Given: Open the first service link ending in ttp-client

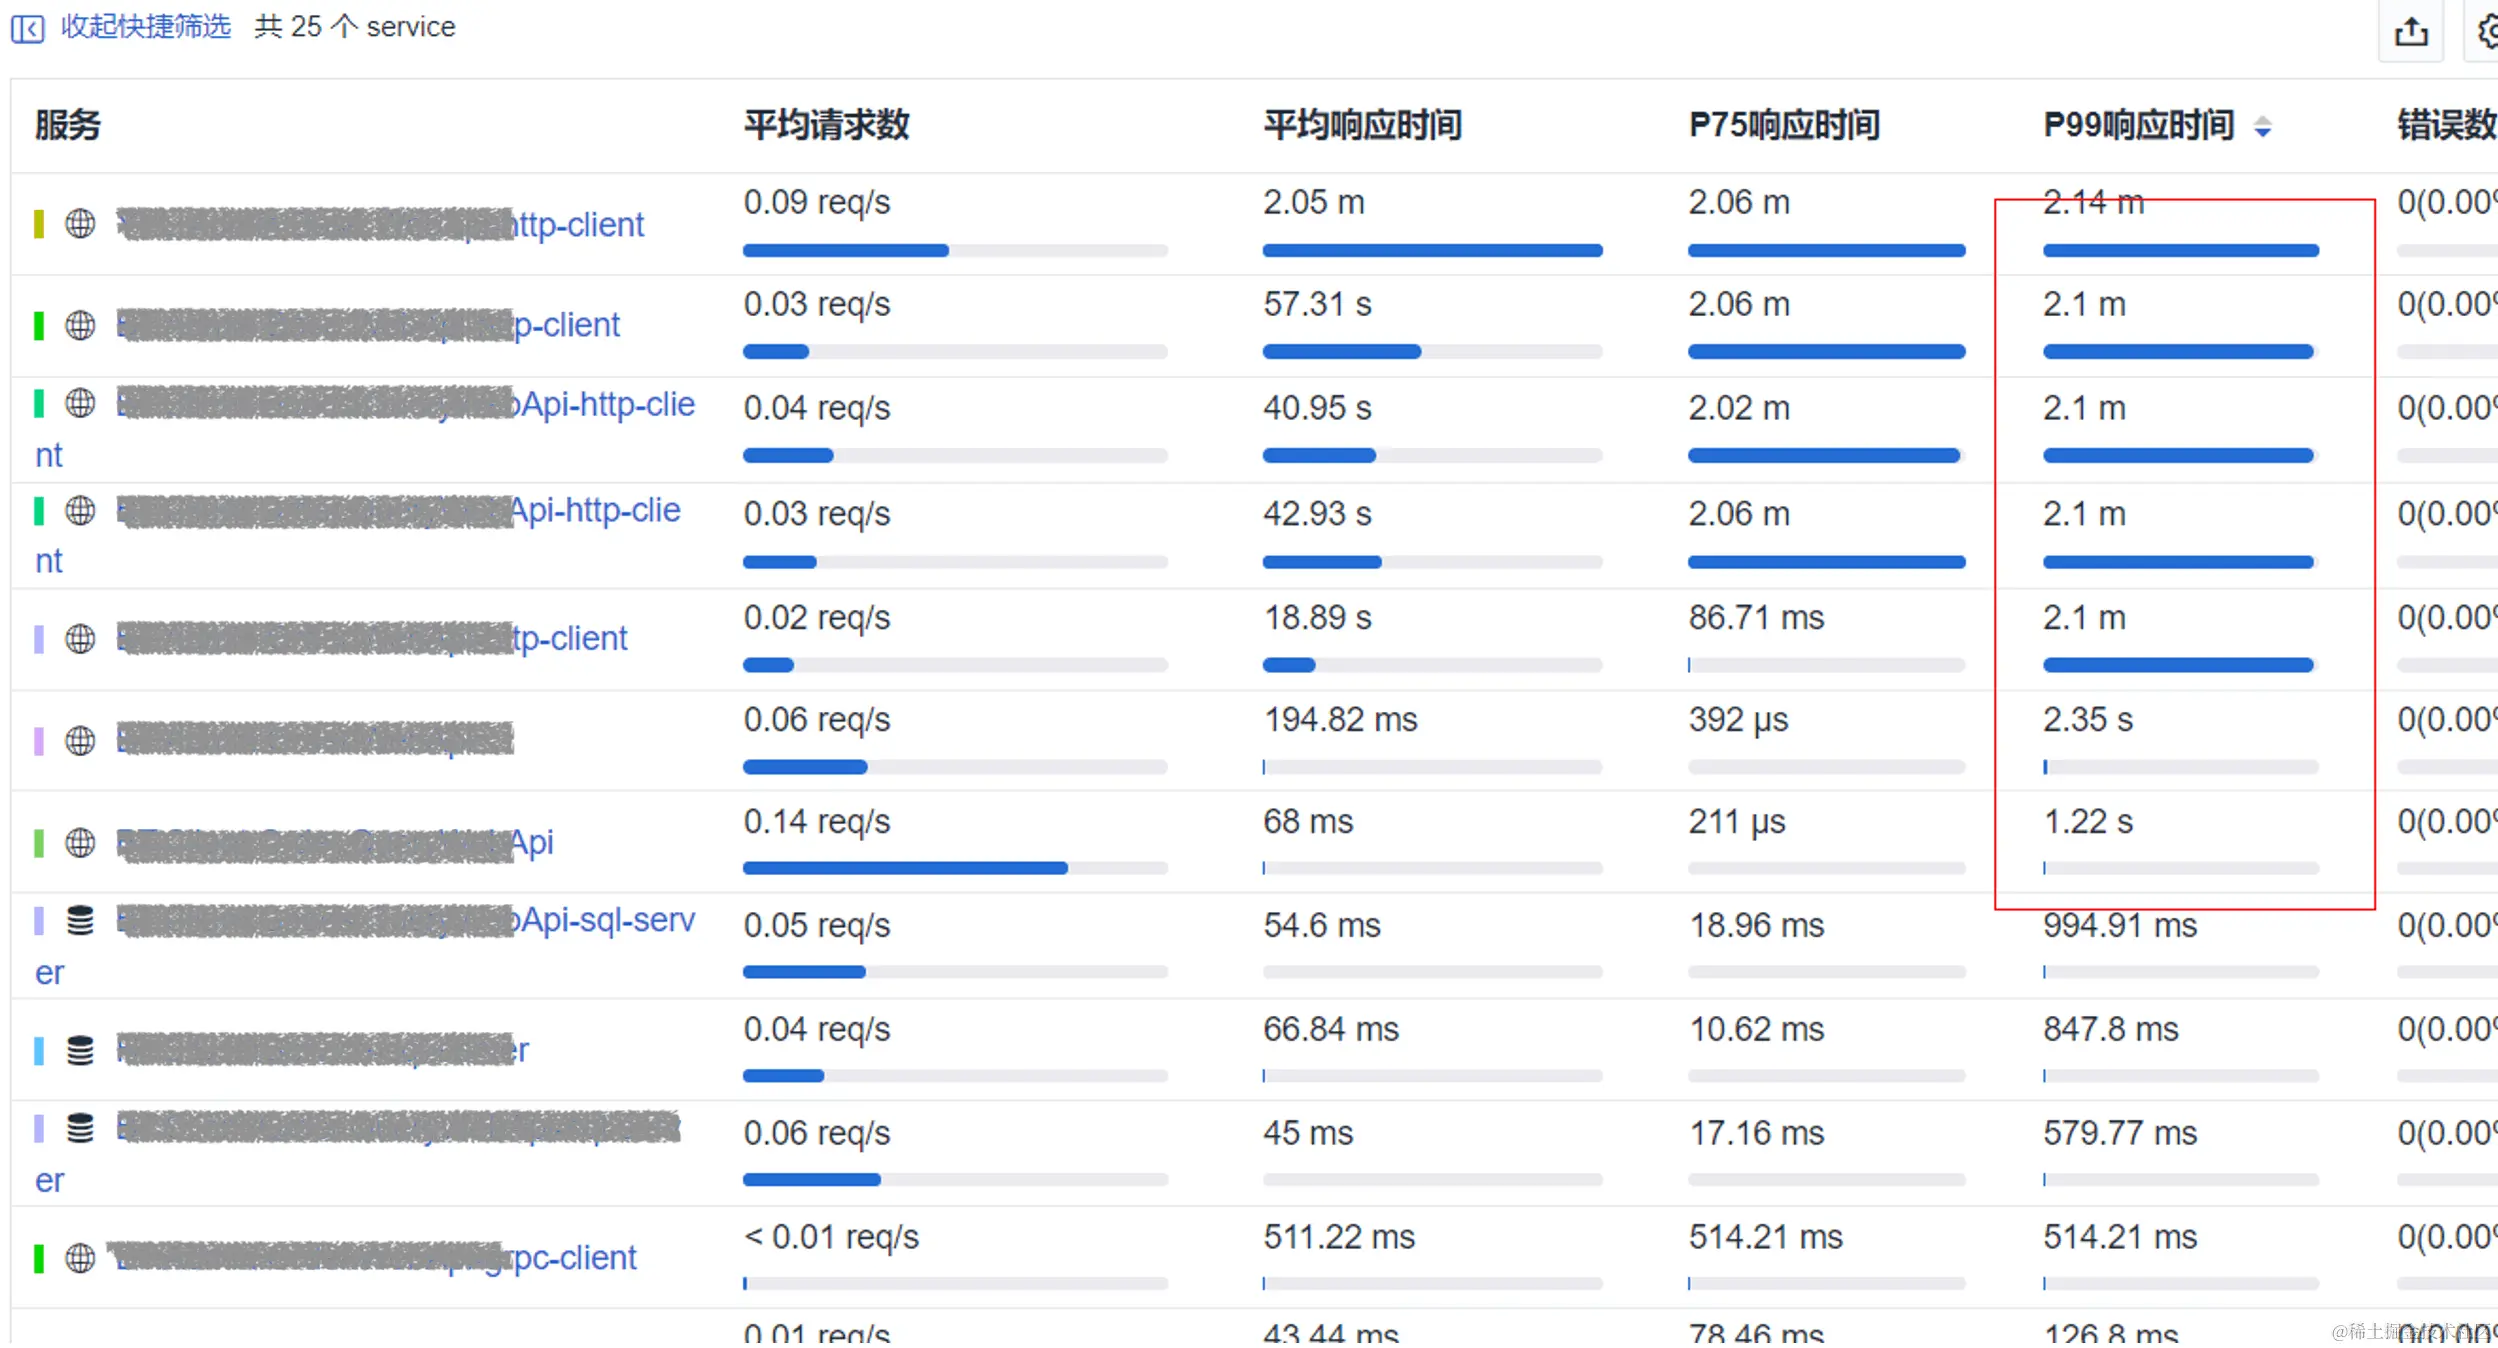Looking at the screenshot, I should point(578,225).
